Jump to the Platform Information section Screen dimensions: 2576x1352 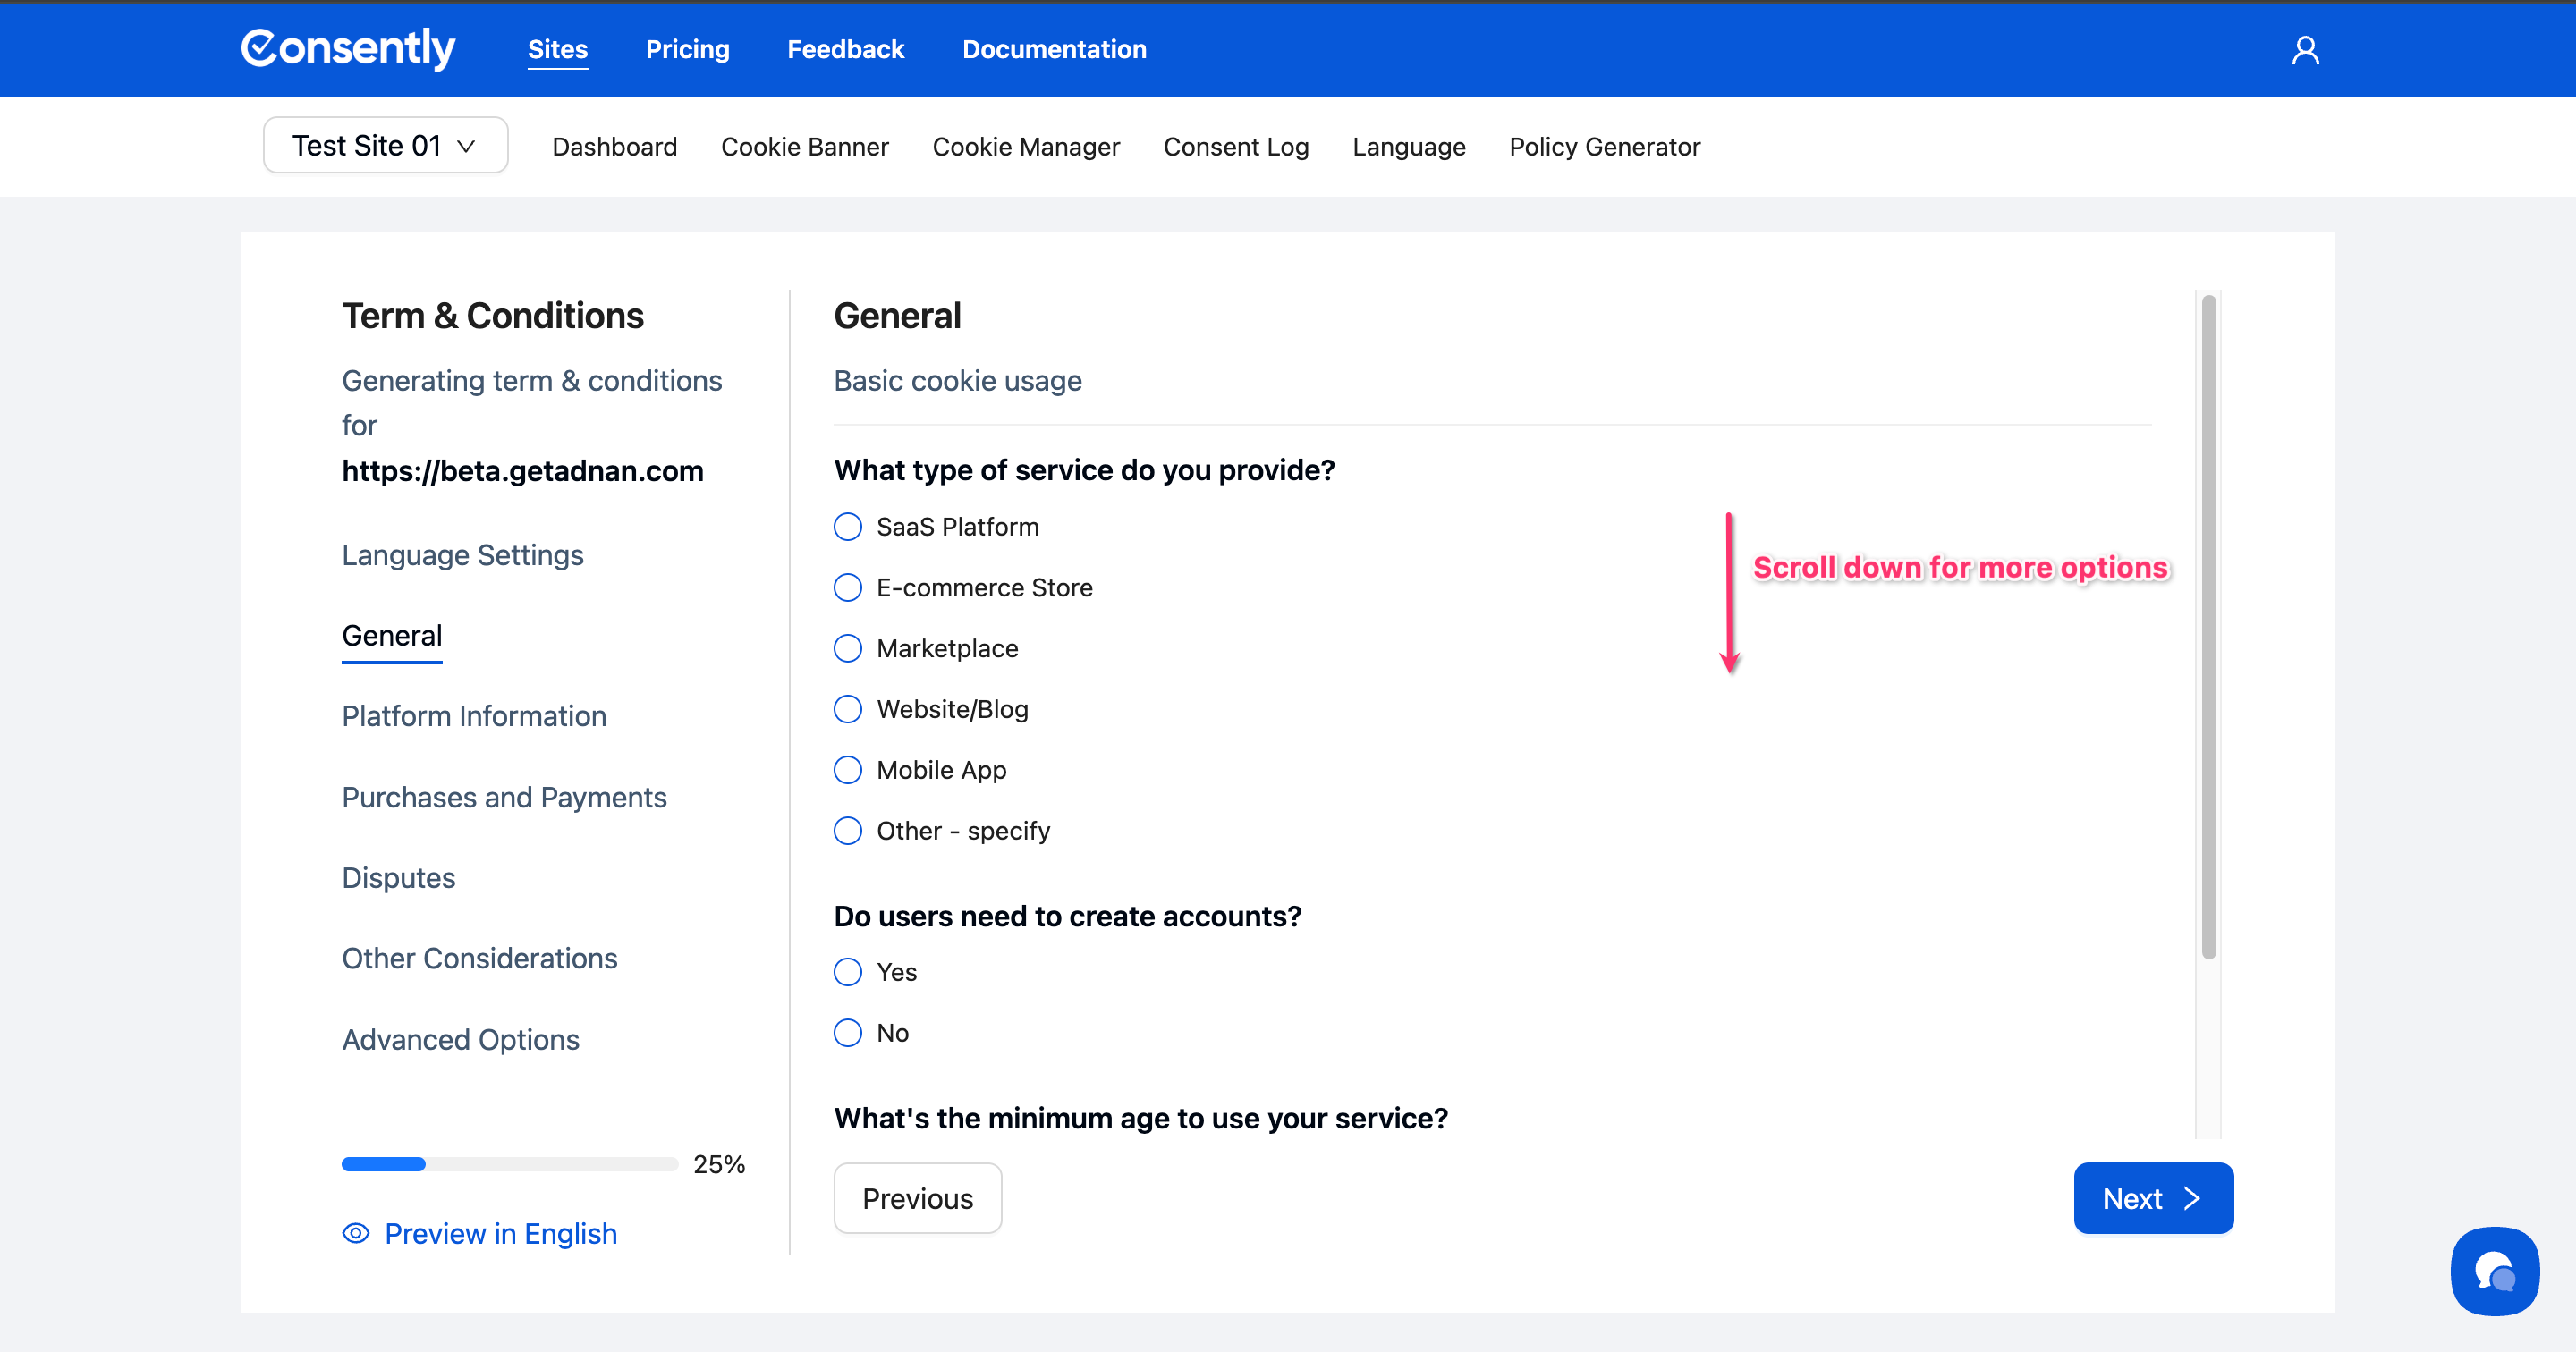474,716
